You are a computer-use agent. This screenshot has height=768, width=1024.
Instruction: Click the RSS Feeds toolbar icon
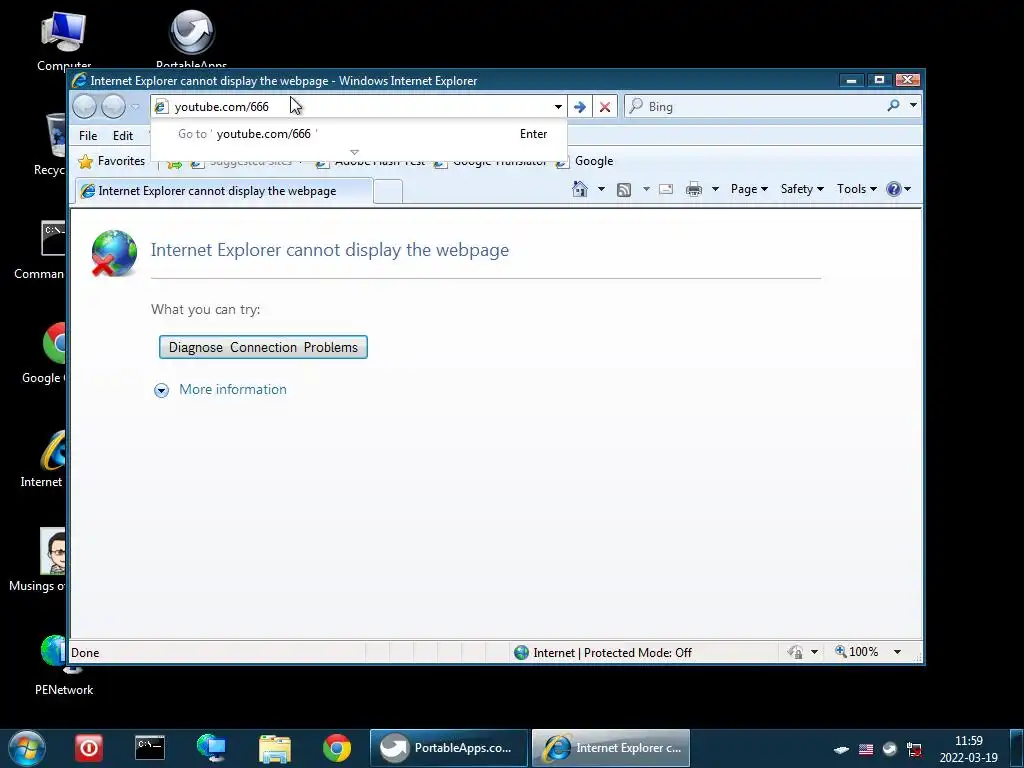624,189
